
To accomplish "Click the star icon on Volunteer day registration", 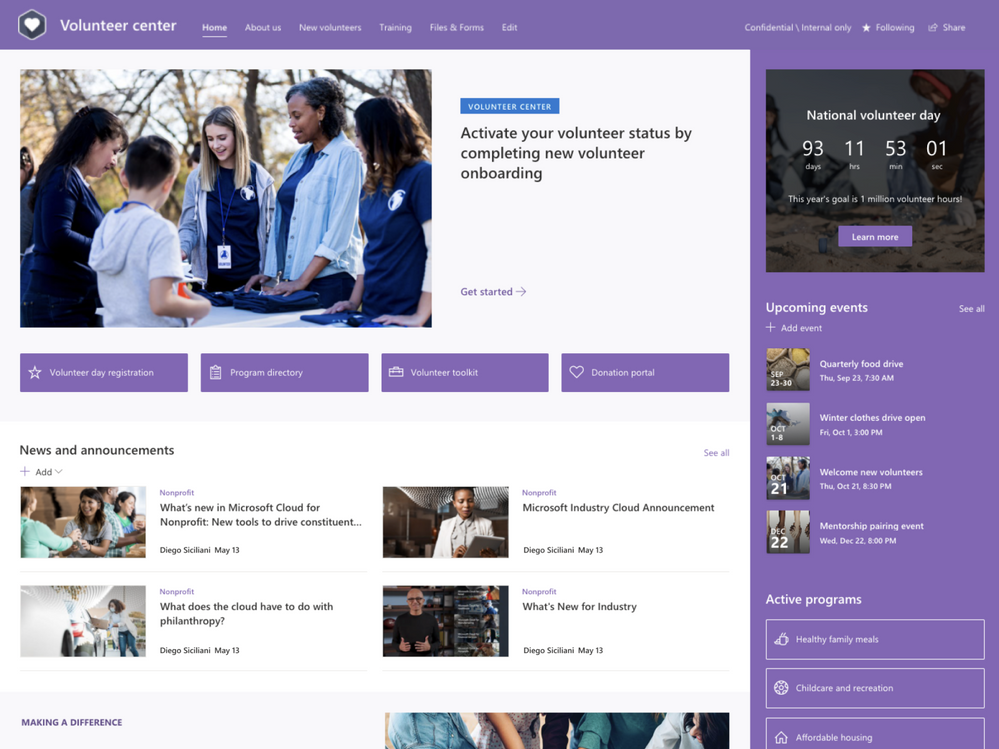I will click(35, 373).
